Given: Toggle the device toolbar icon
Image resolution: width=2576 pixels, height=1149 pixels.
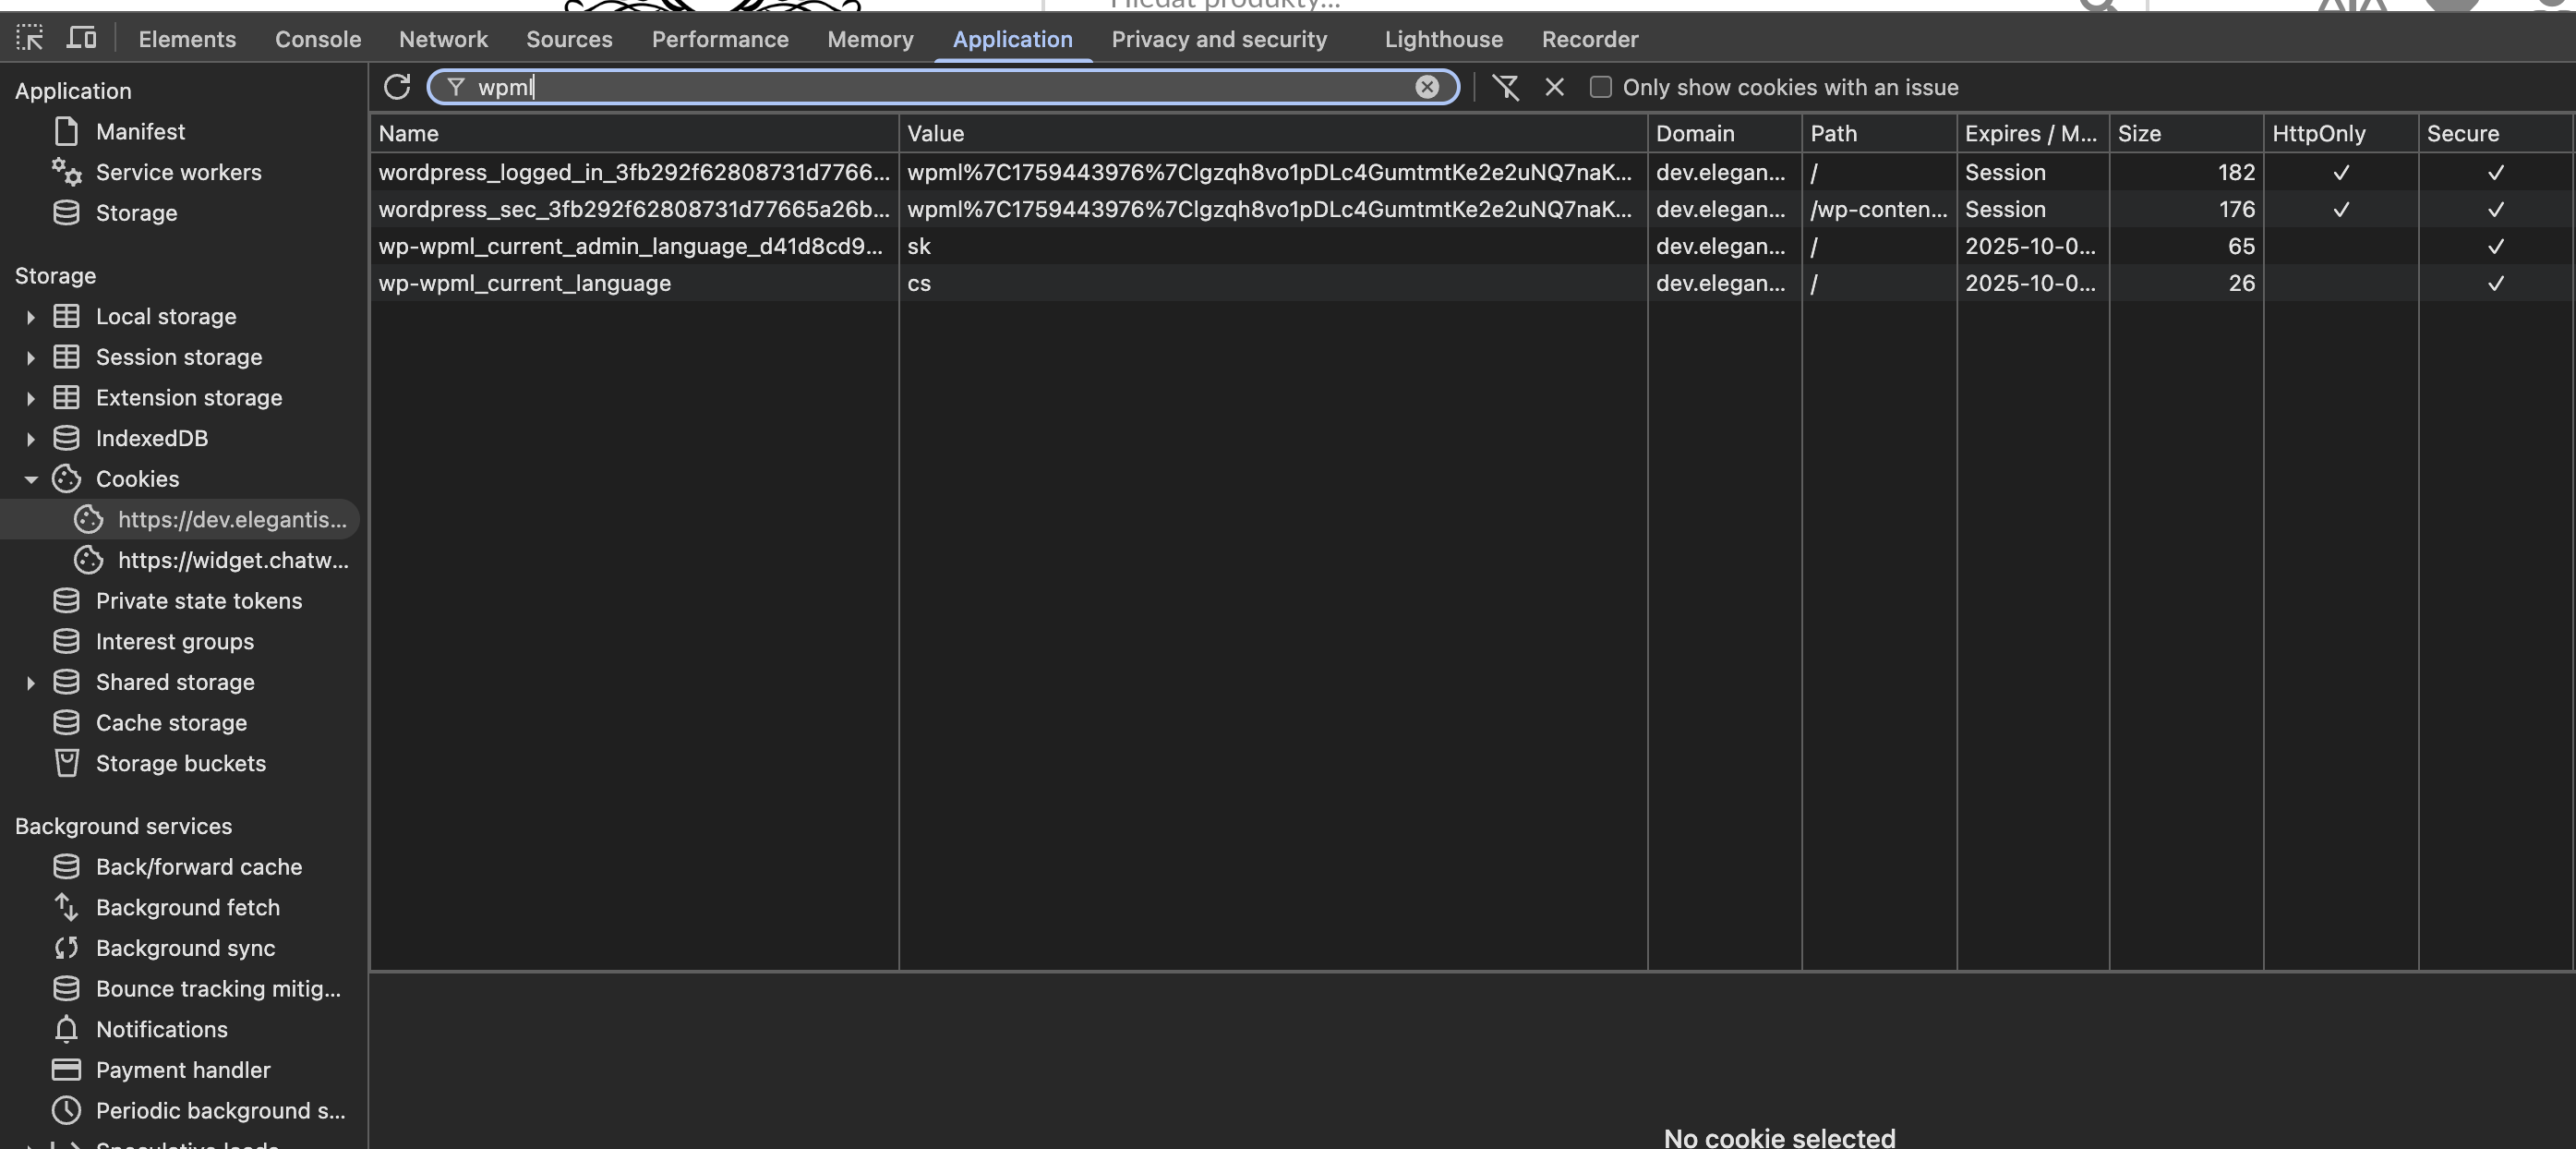Looking at the screenshot, I should [x=81, y=39].
